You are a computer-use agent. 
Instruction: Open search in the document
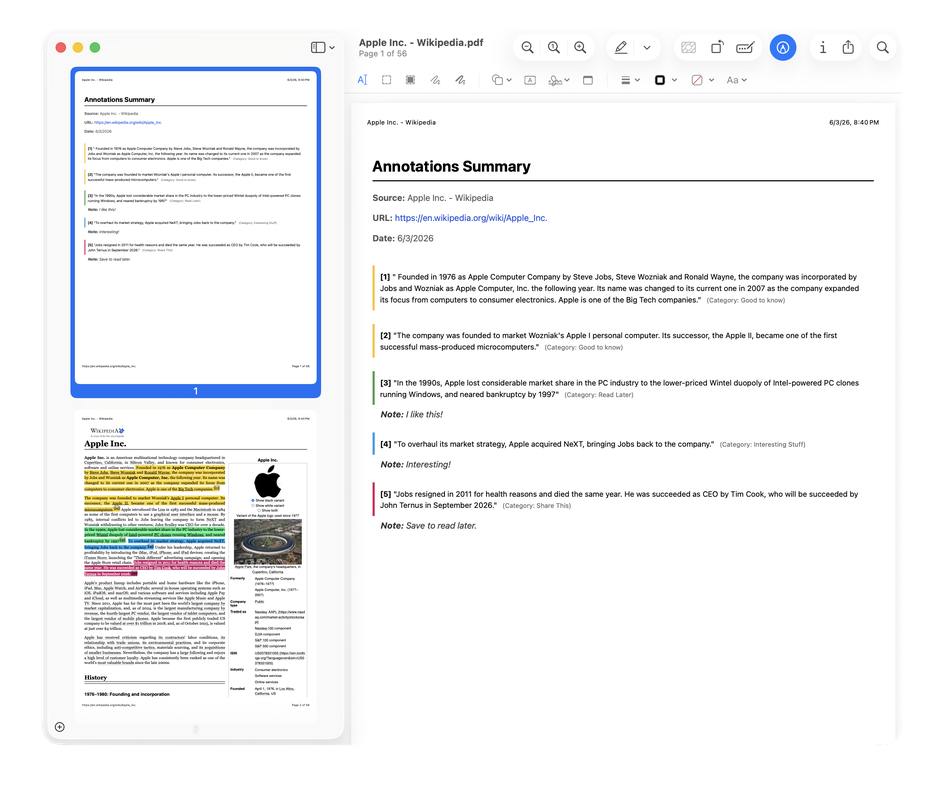(883, 48)
